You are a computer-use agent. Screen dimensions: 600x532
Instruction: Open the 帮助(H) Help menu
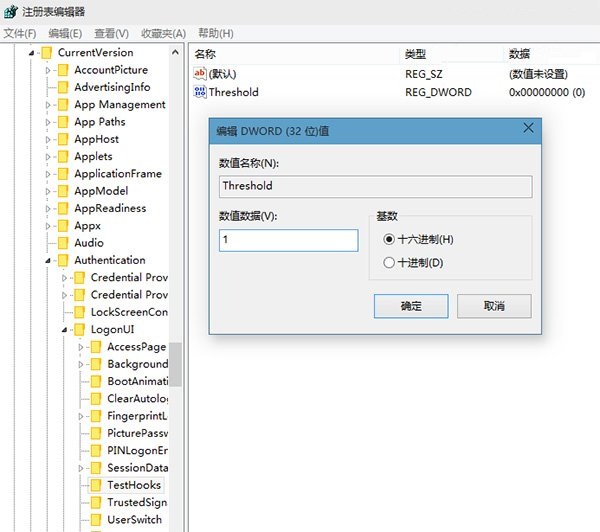tap(216, 33)
